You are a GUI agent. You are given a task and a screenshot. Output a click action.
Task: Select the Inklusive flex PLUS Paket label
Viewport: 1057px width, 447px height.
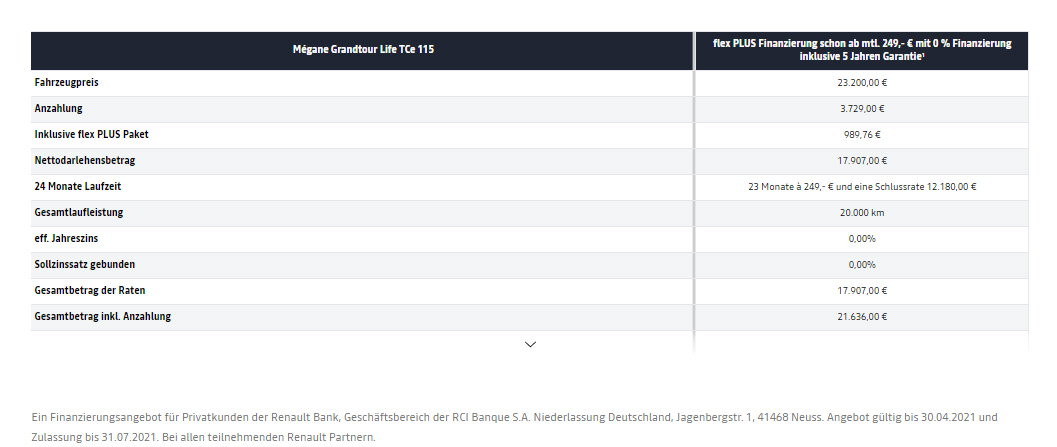[92, 134]
